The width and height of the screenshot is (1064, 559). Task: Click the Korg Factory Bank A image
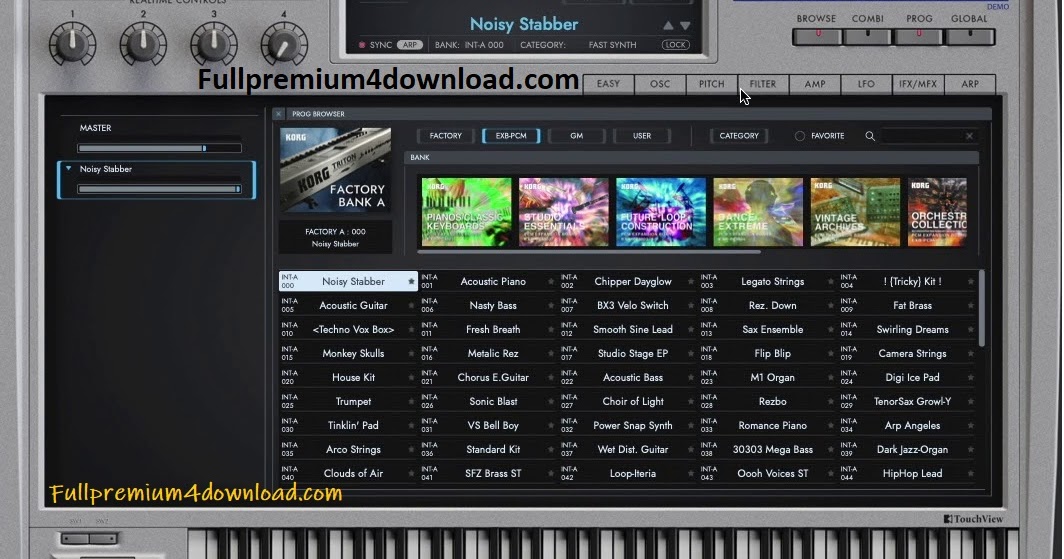pos(335,171)
